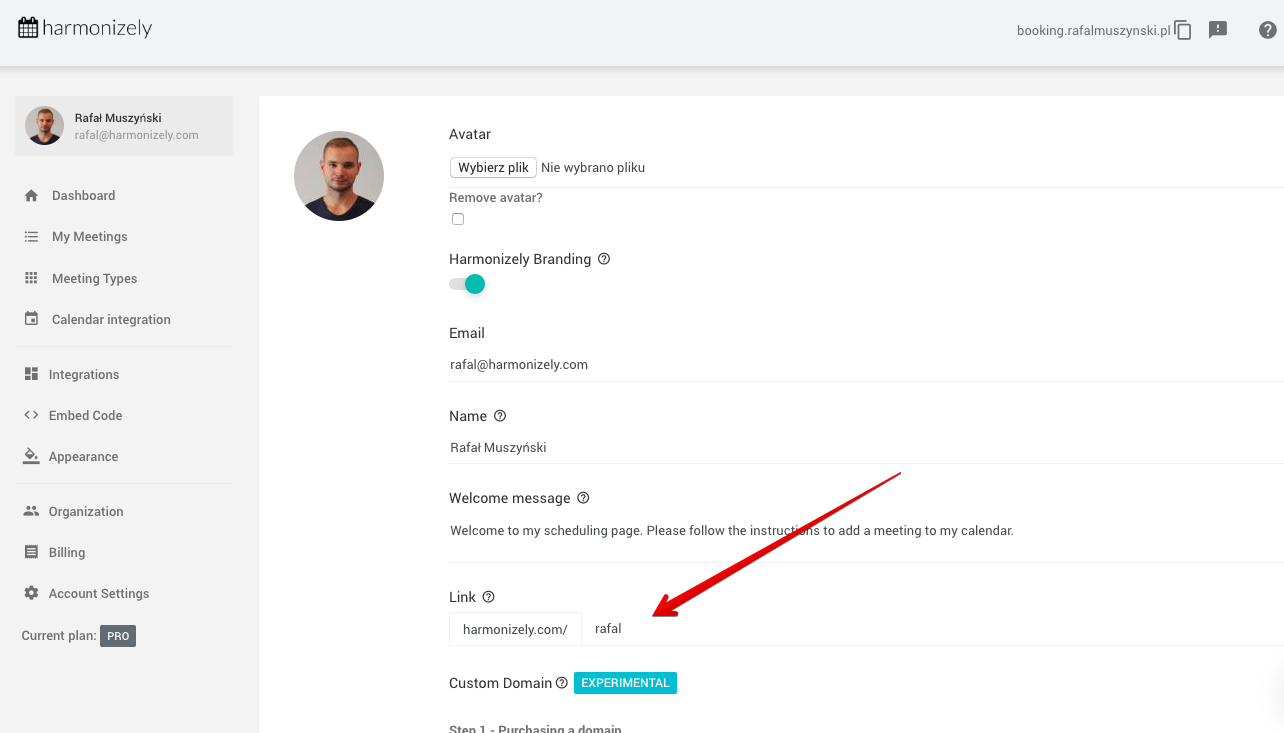The height and width of the screenshot is (733, 1284).
Task: Click the 'Remove avatar?' label
Action: pos(496,198)
